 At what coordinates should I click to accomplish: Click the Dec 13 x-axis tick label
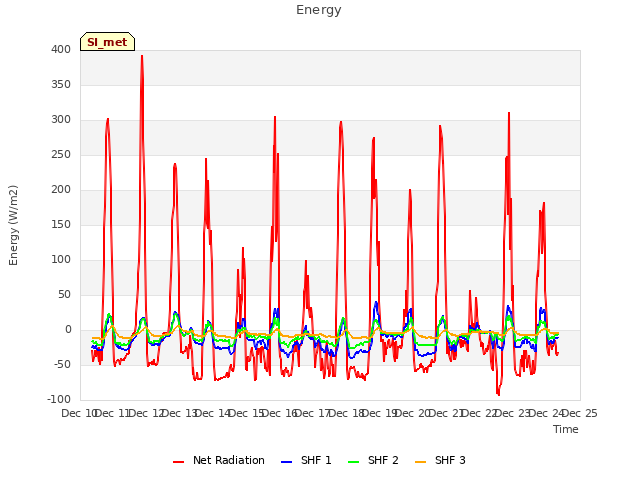180,414
